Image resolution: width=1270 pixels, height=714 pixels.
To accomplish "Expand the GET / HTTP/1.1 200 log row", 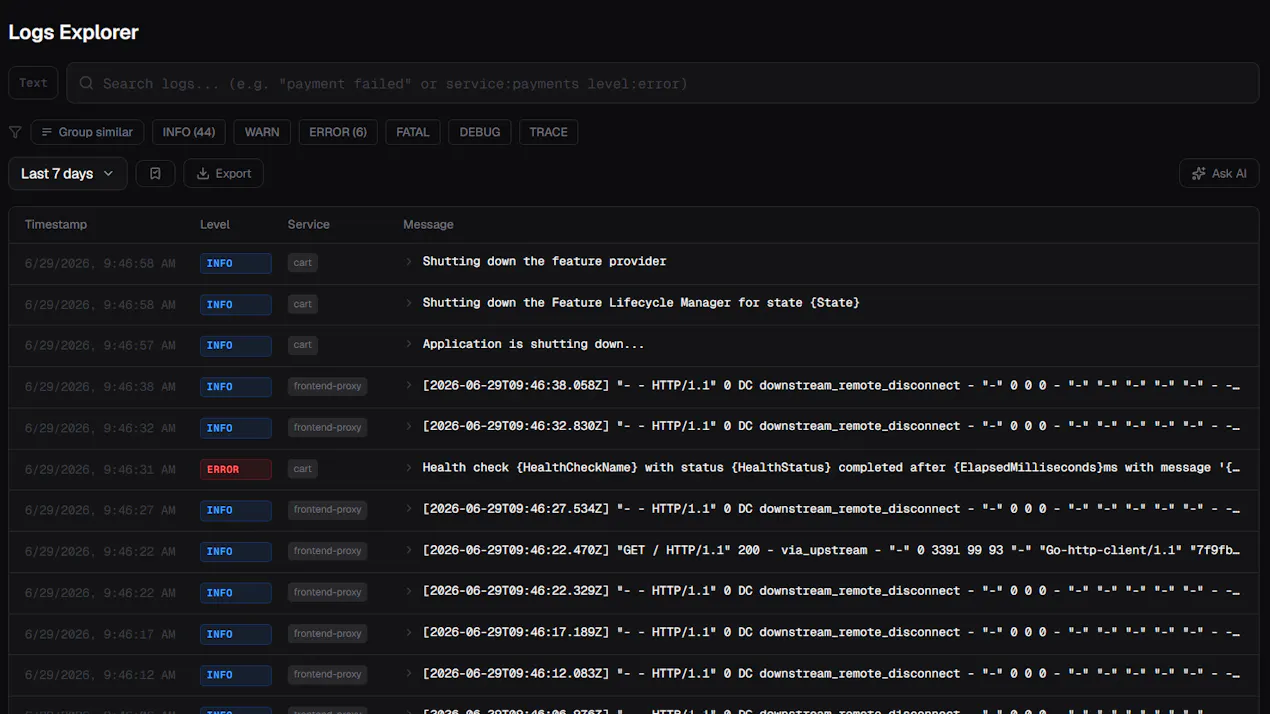I will (409, 550).
